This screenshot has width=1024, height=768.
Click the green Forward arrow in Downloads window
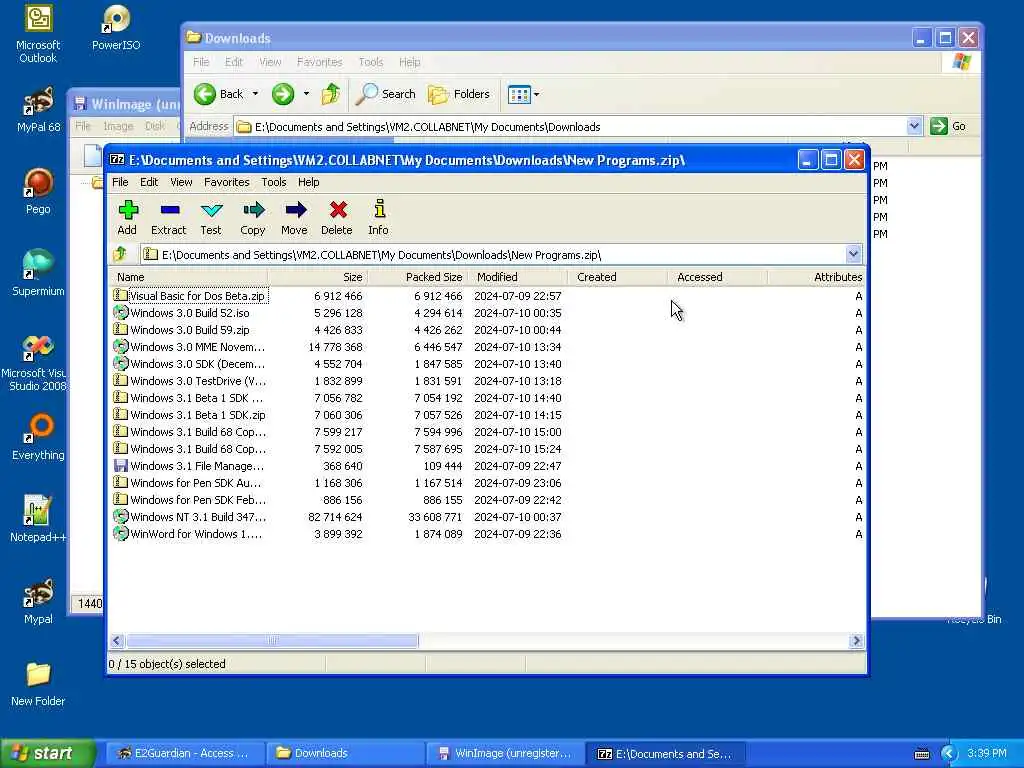click(283, 94)
